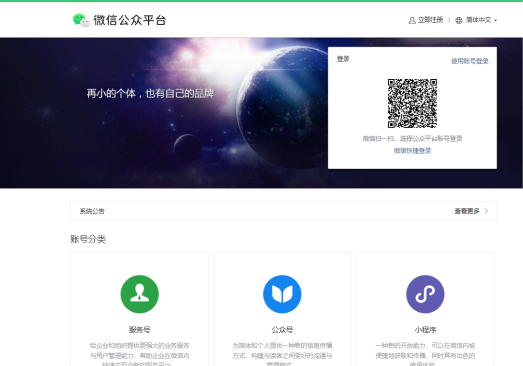Click the banner slogan 再小的个体，也有自己的品牌

point(150,93)
